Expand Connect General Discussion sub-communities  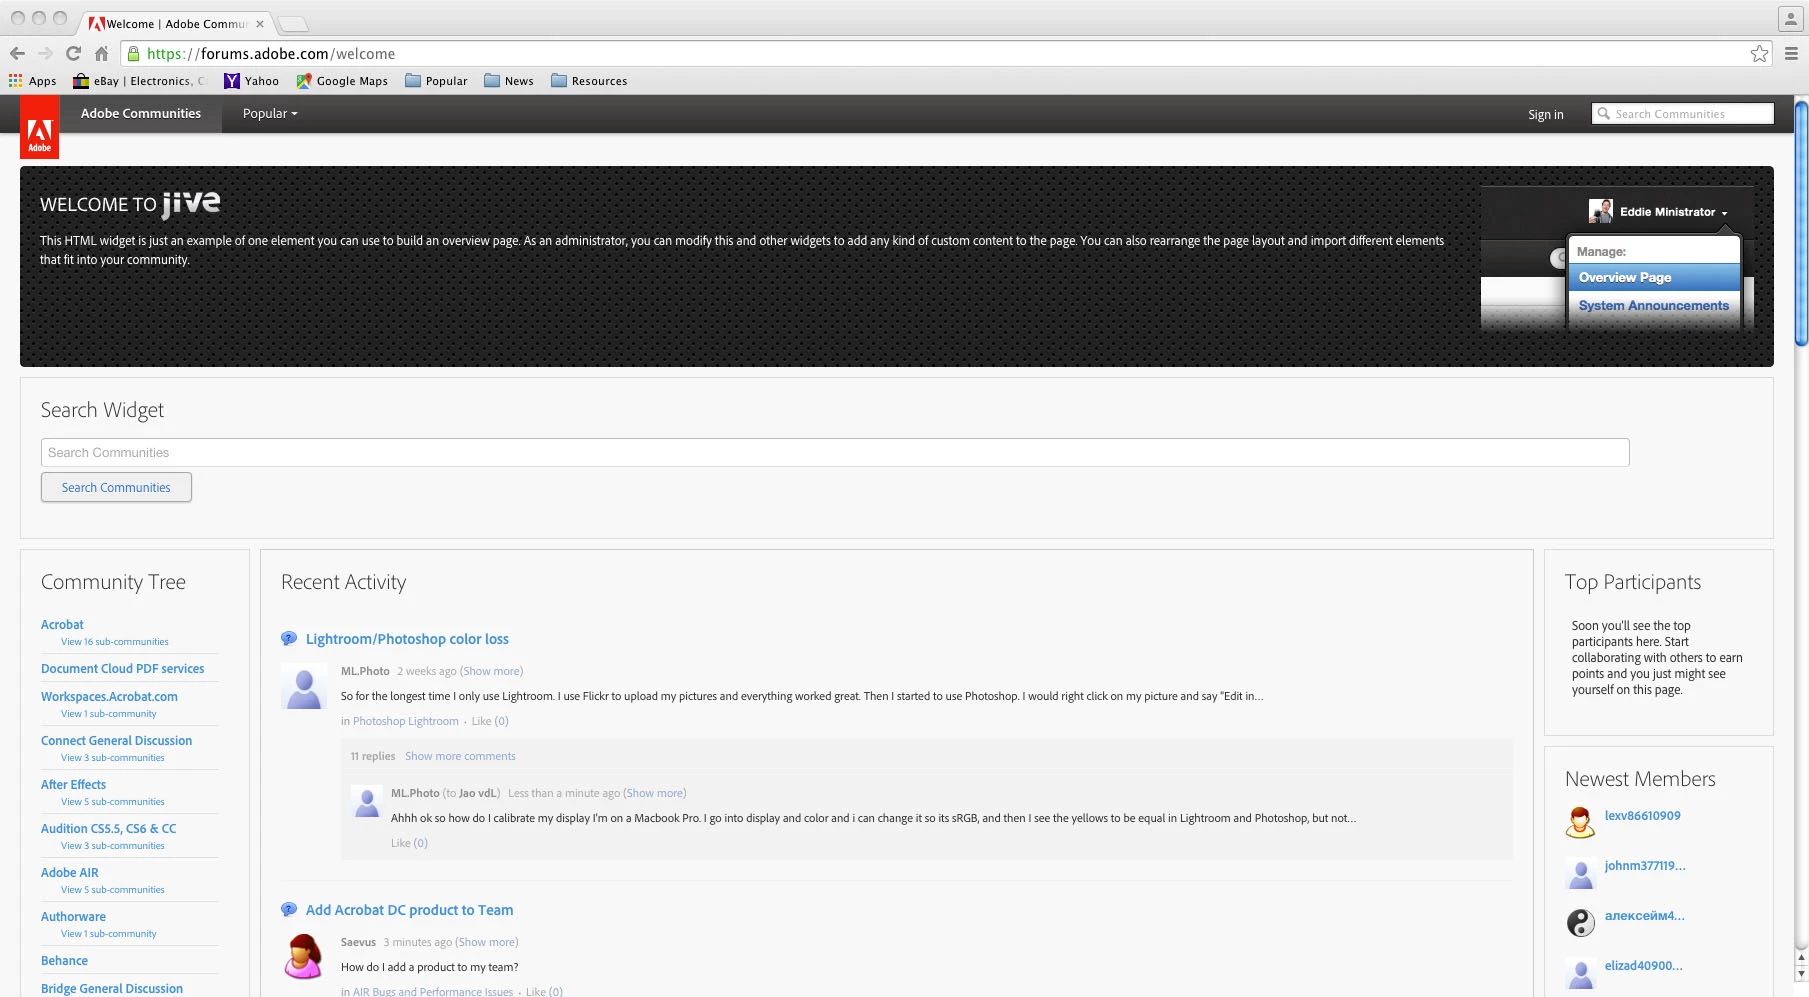113,758
